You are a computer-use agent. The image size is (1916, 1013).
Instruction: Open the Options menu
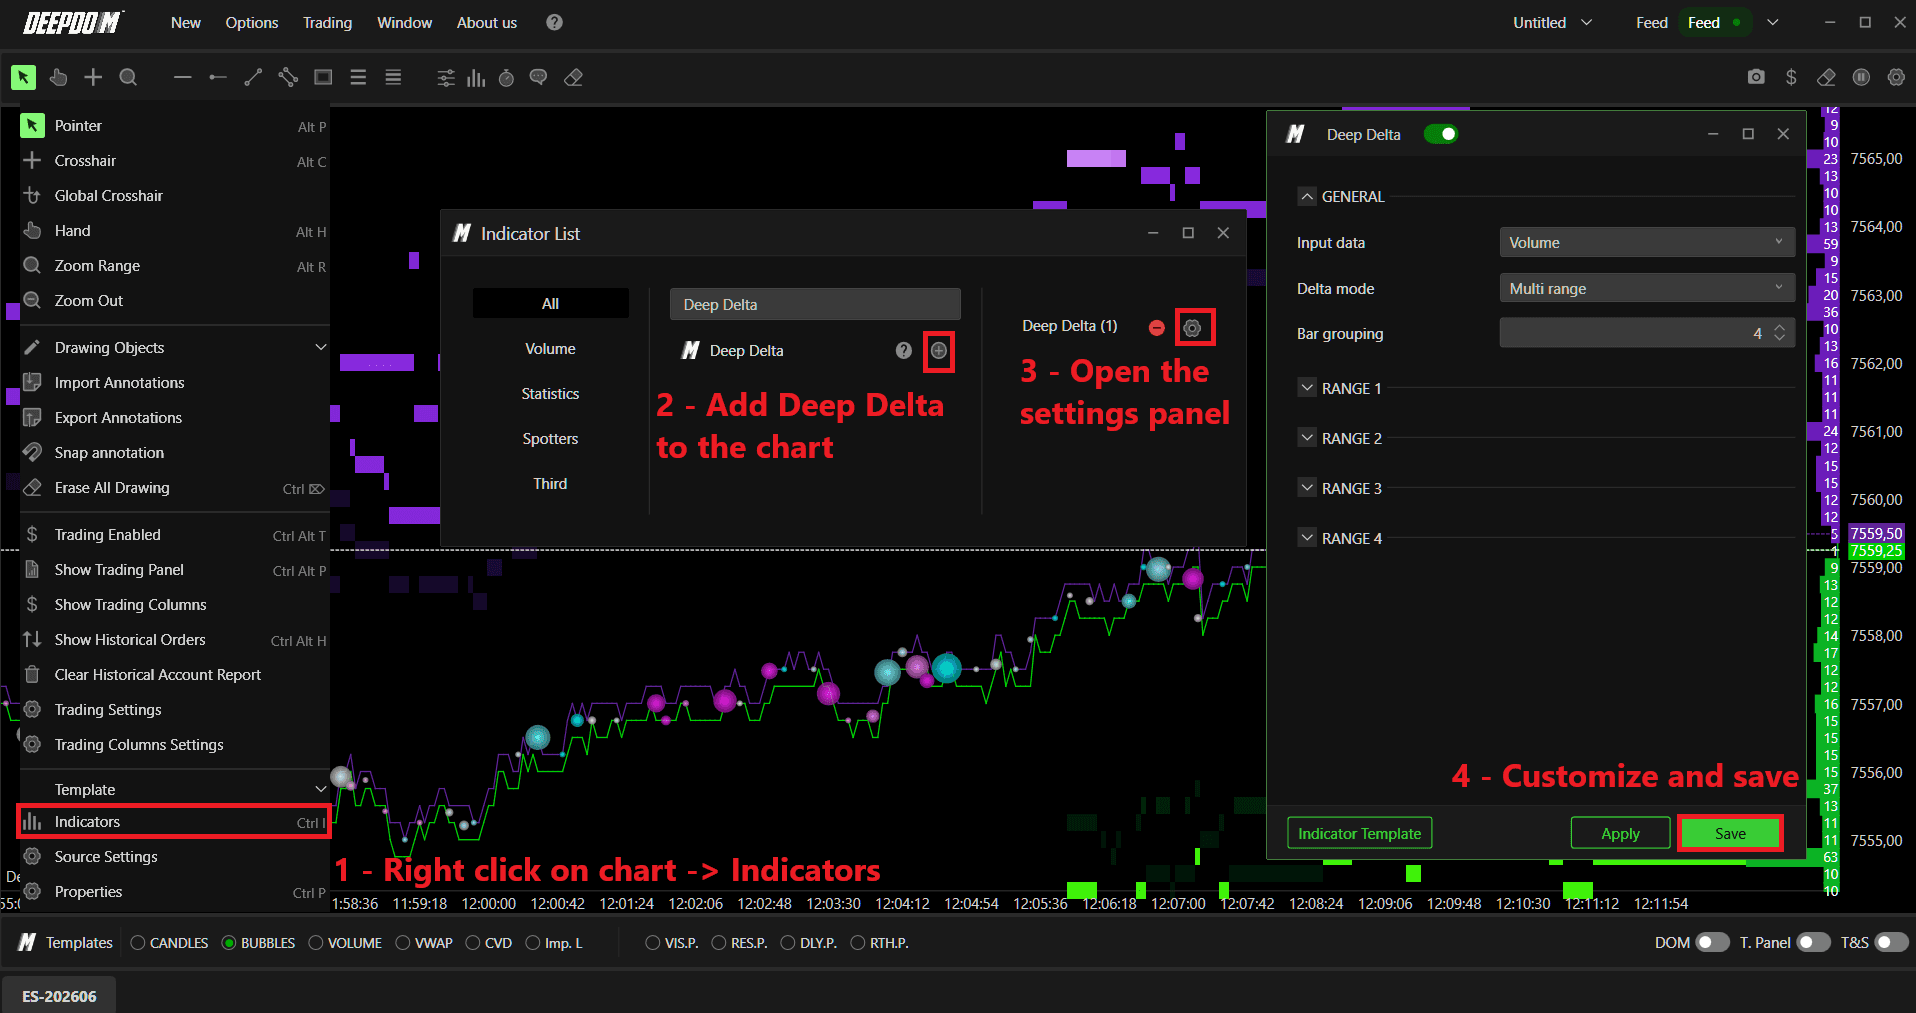(251, 22)
